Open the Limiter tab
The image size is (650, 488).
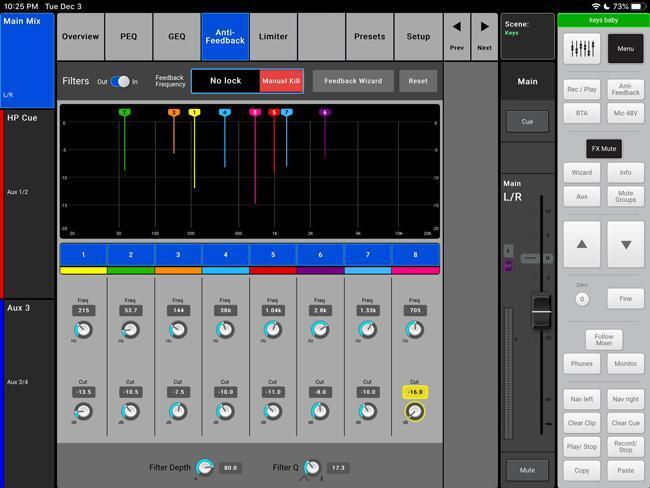tap(273, 36)
